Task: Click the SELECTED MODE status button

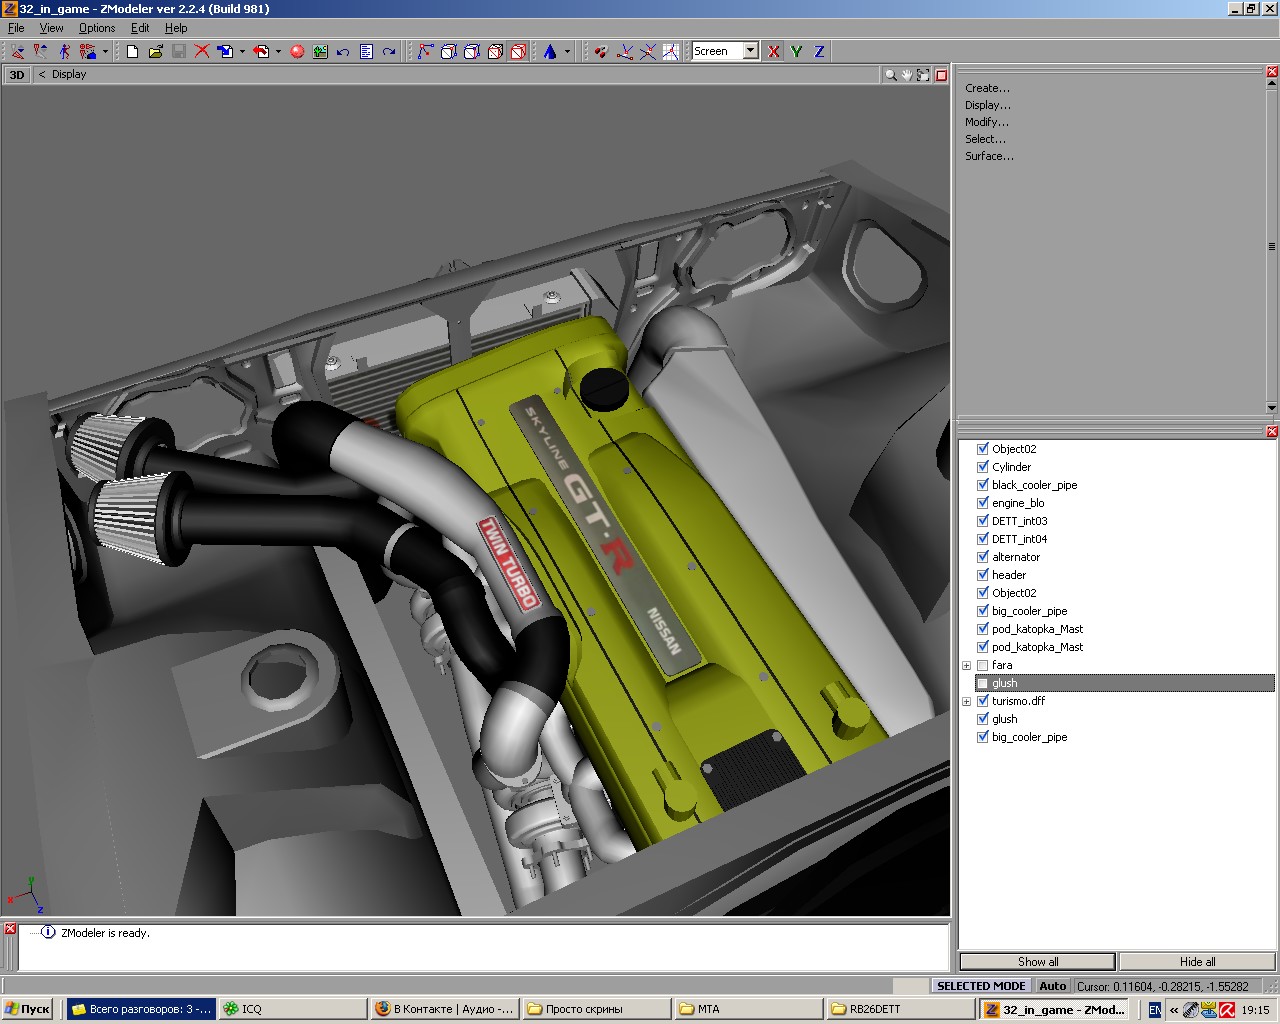Action: [x=981, y=986]
